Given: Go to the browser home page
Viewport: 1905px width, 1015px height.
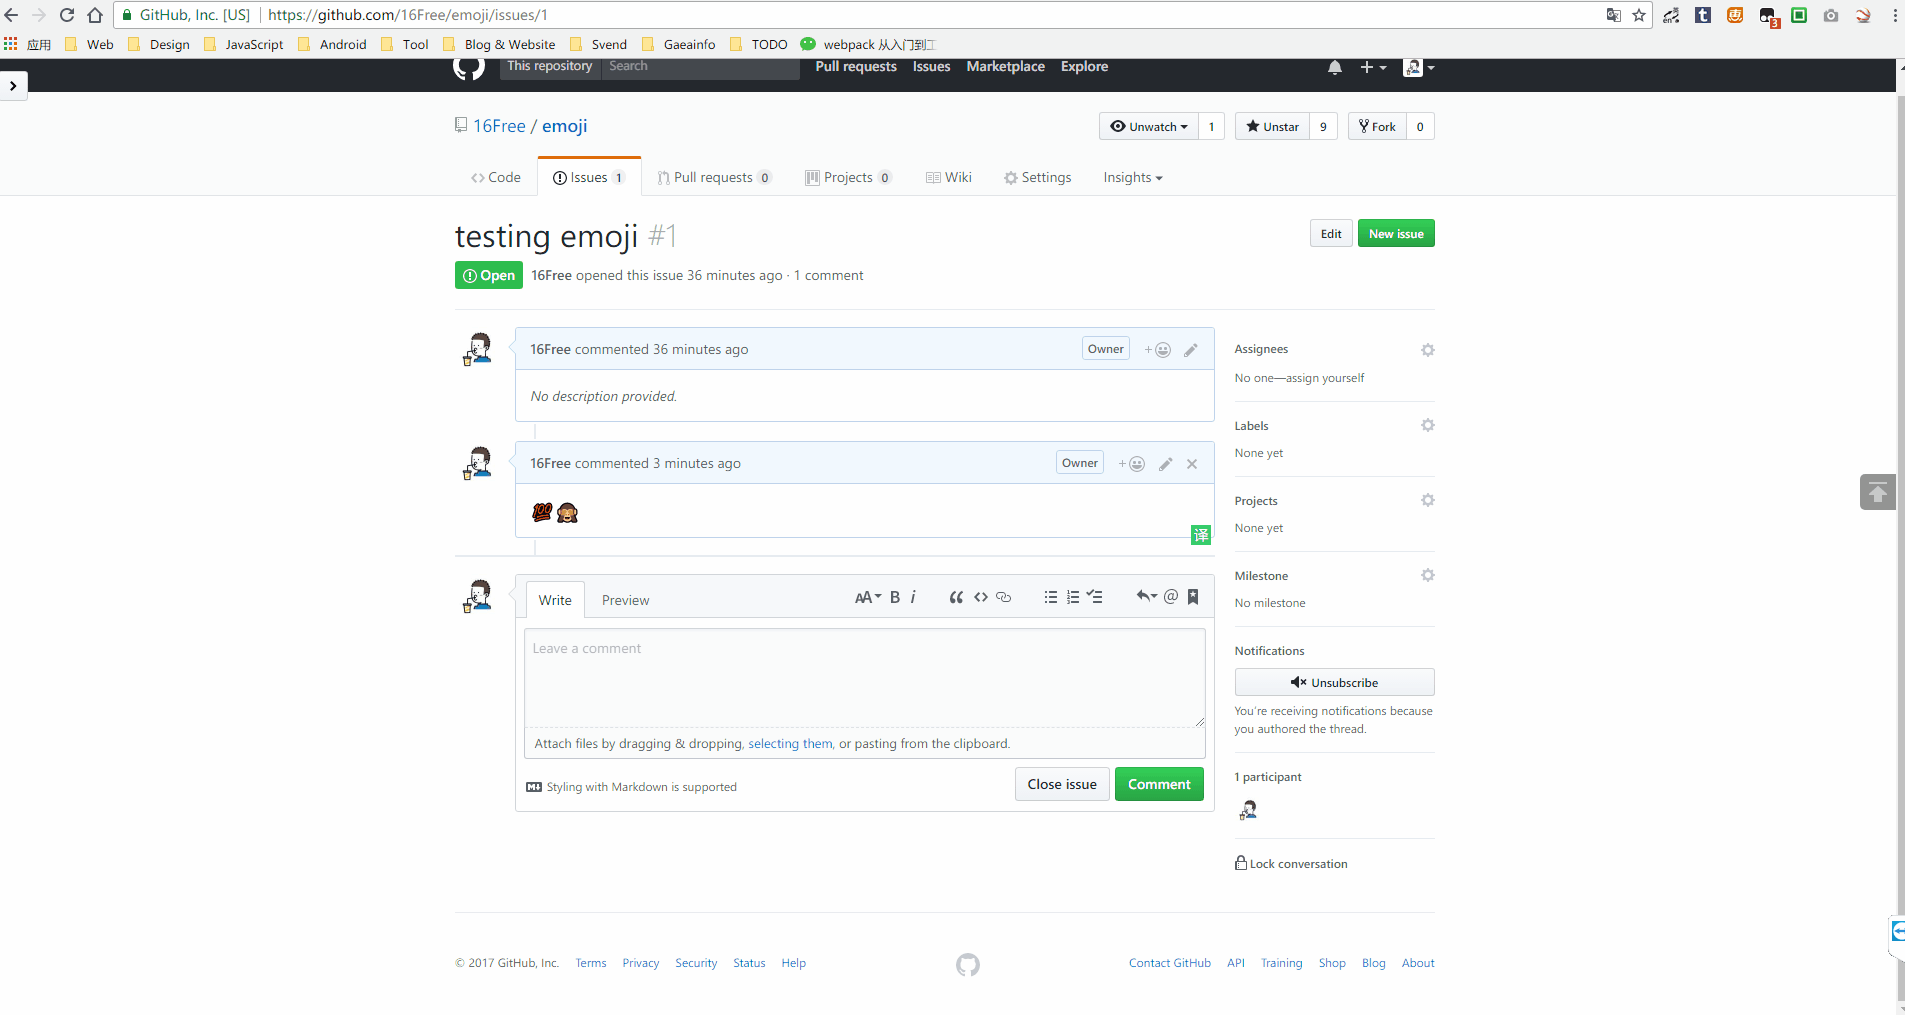Looking at the screenshot, I should (x=95, y=15).
